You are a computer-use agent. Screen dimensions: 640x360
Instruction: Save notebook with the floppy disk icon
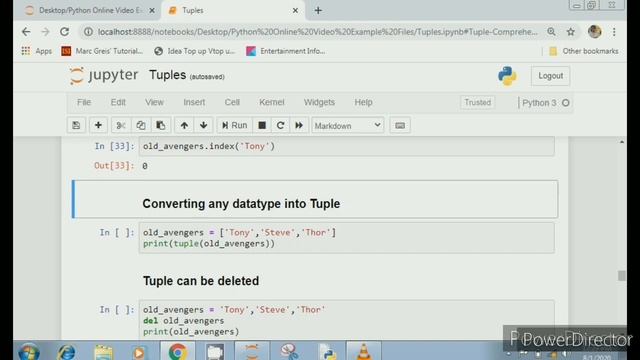[76, 125]
